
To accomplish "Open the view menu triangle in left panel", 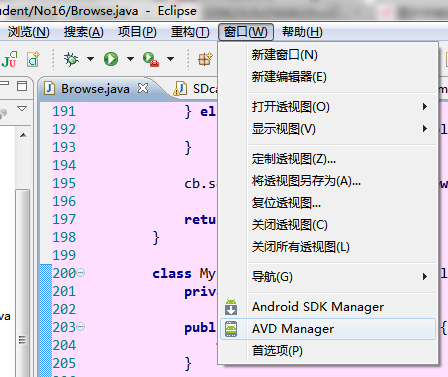I will tap(22, 109).
